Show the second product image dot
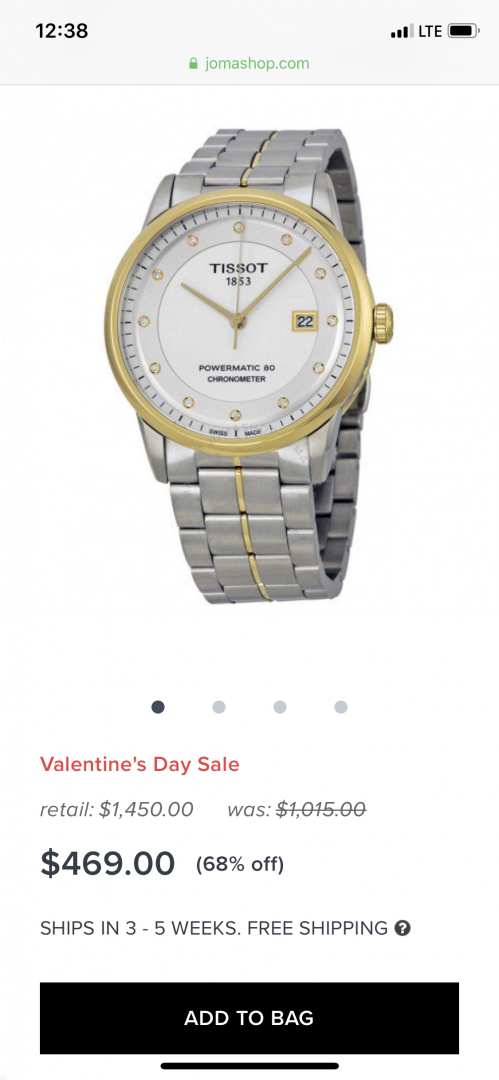This screenshot has width=499, height=1080. 218,707
